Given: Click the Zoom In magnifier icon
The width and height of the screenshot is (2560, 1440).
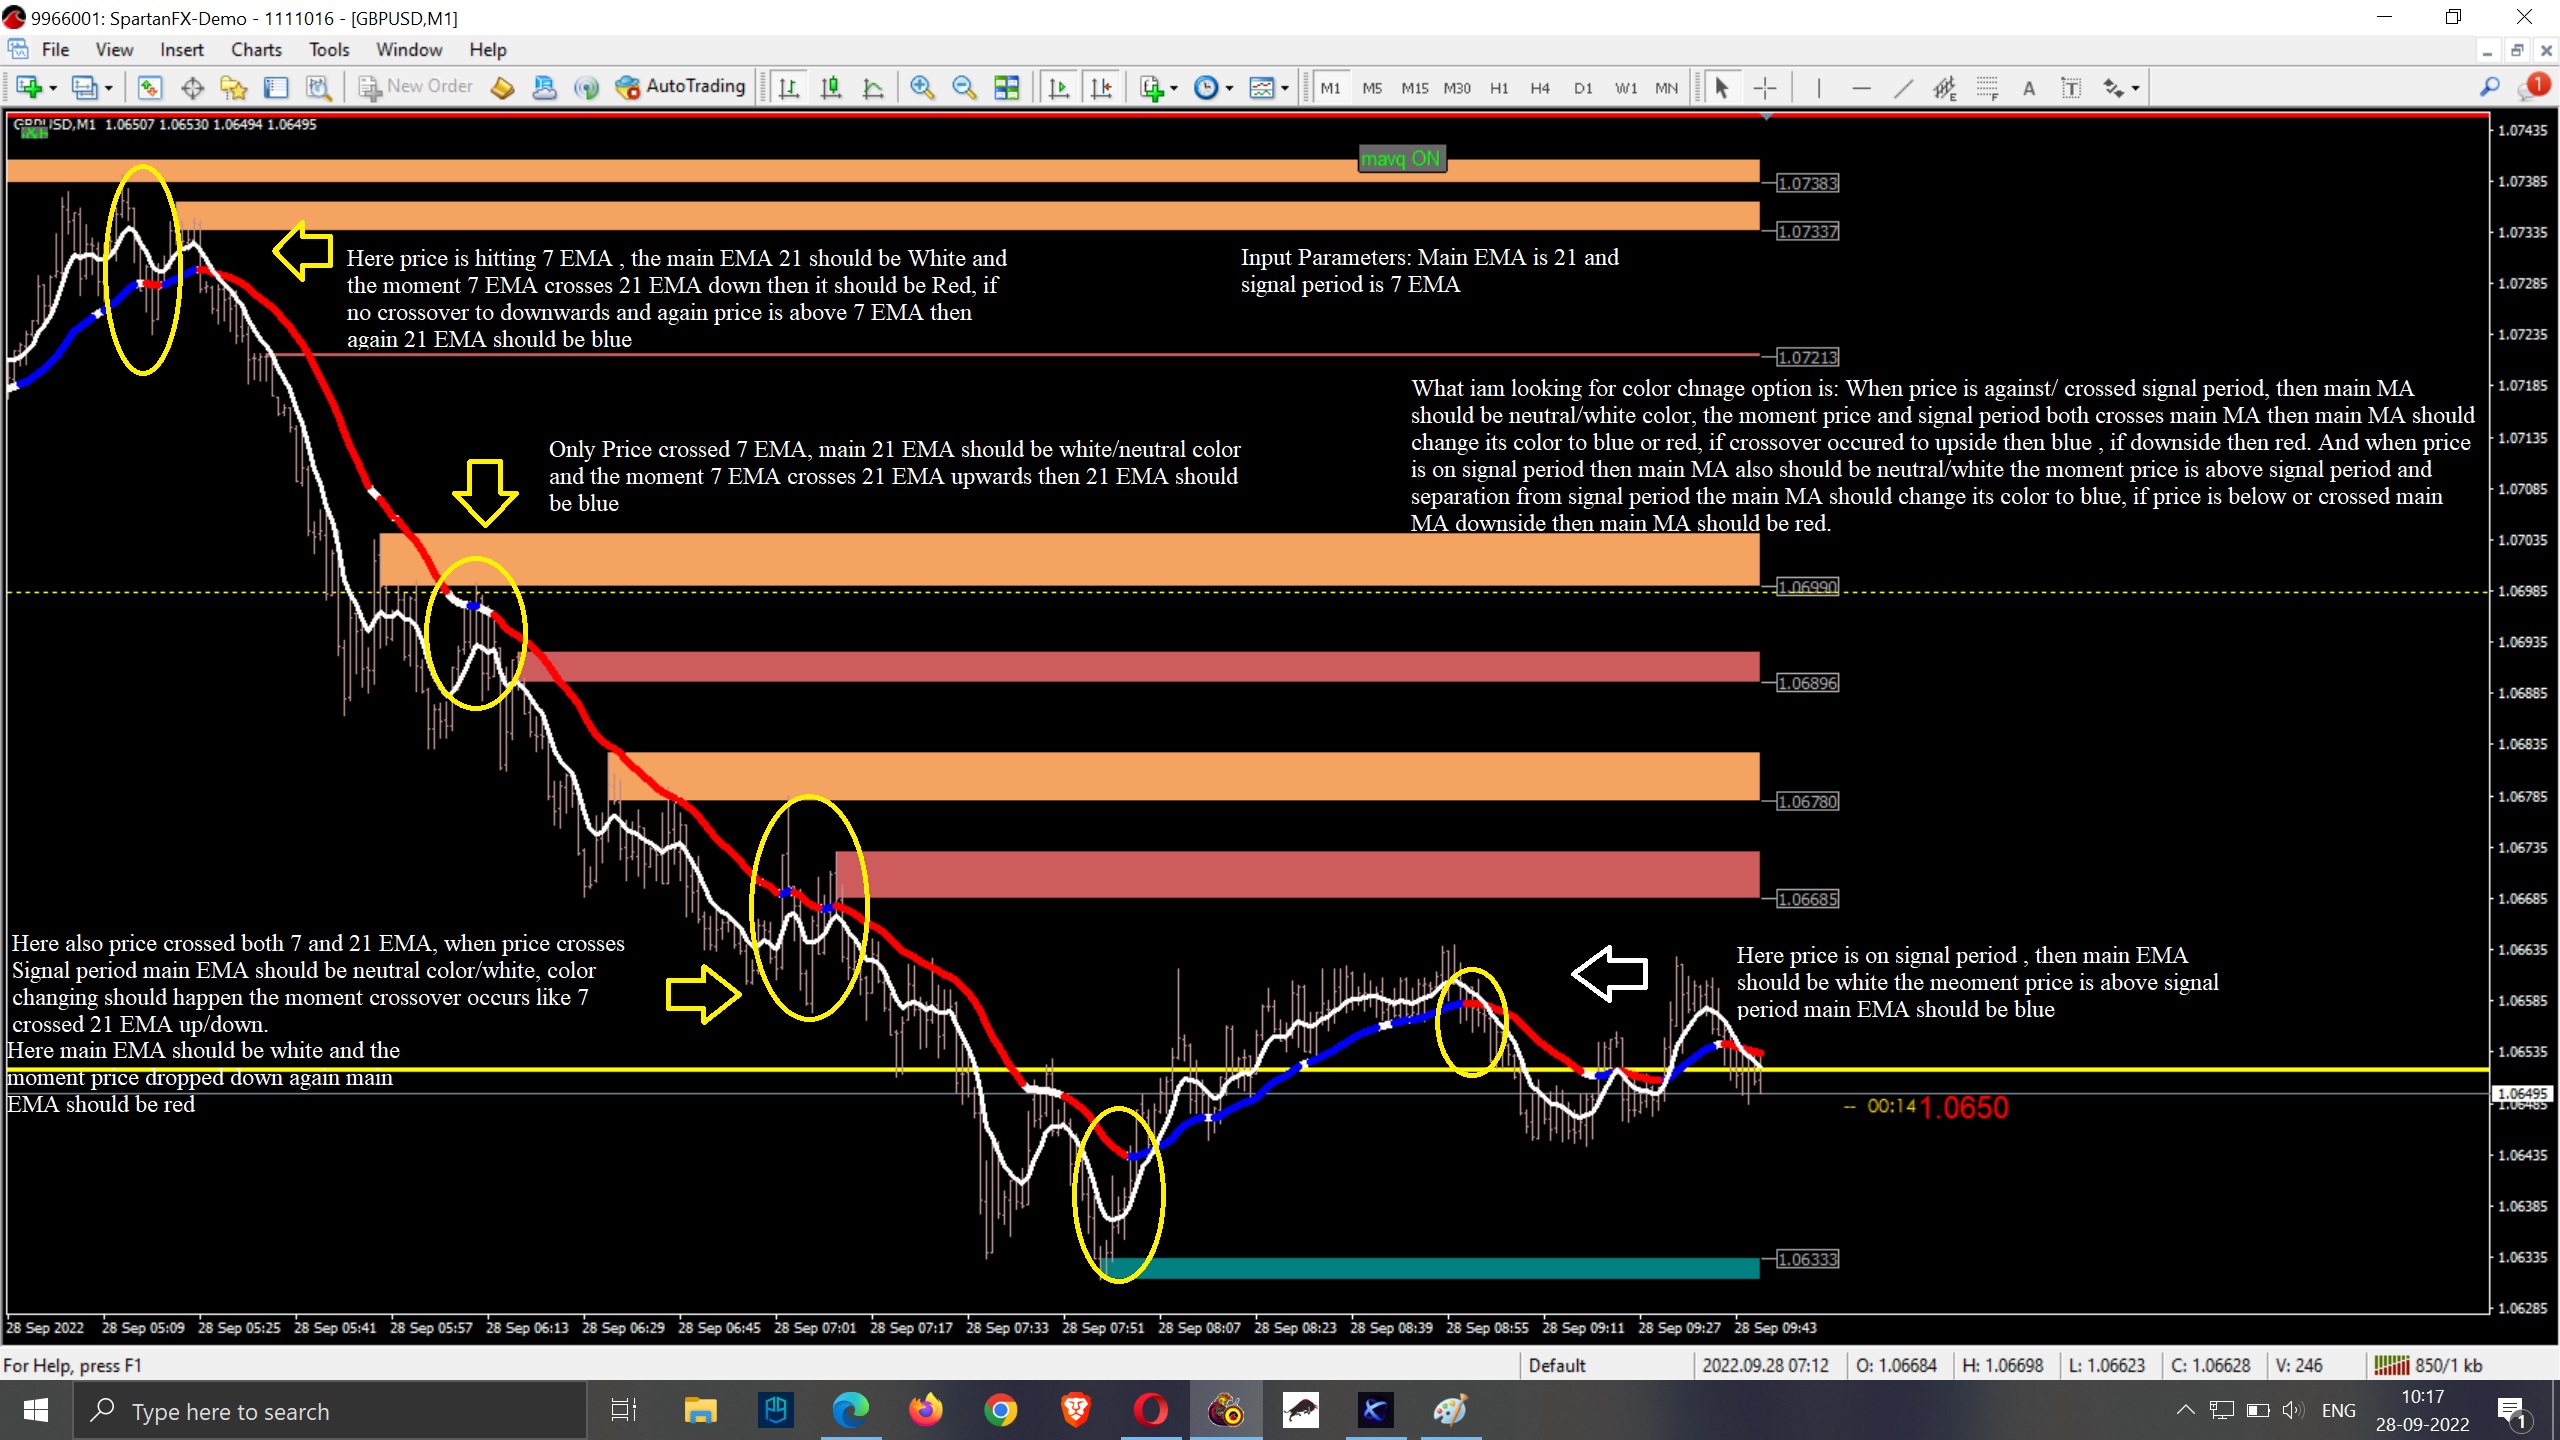Looking at the screenshot, I should (921, 88).
